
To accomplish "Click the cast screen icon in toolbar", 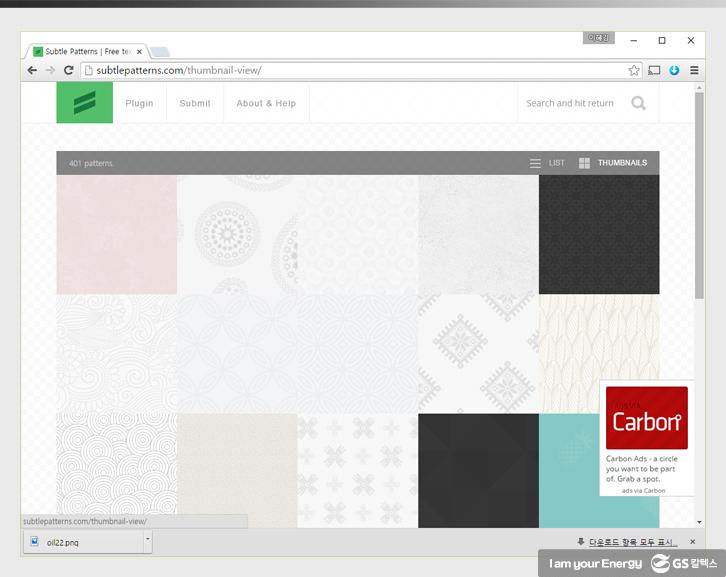I will 654,70.
